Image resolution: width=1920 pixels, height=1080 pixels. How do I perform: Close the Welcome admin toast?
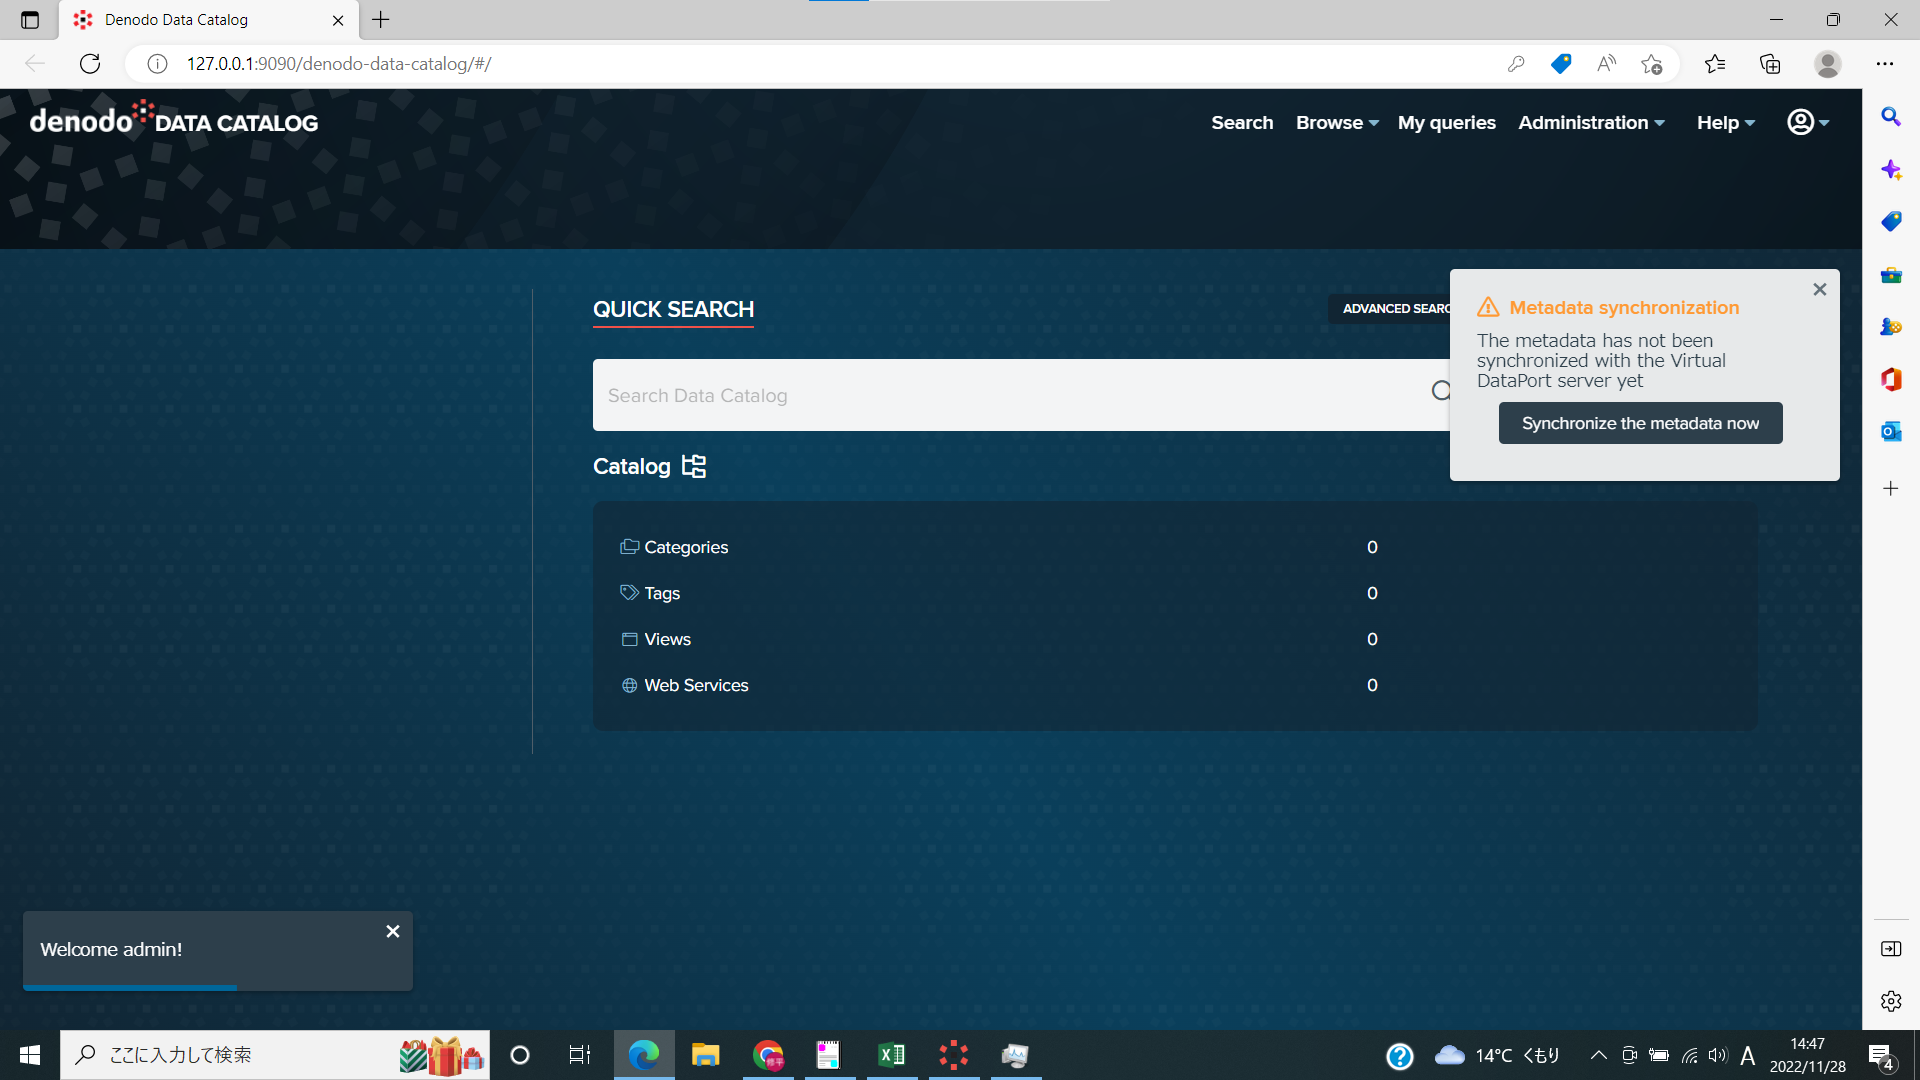coord(393,931)
